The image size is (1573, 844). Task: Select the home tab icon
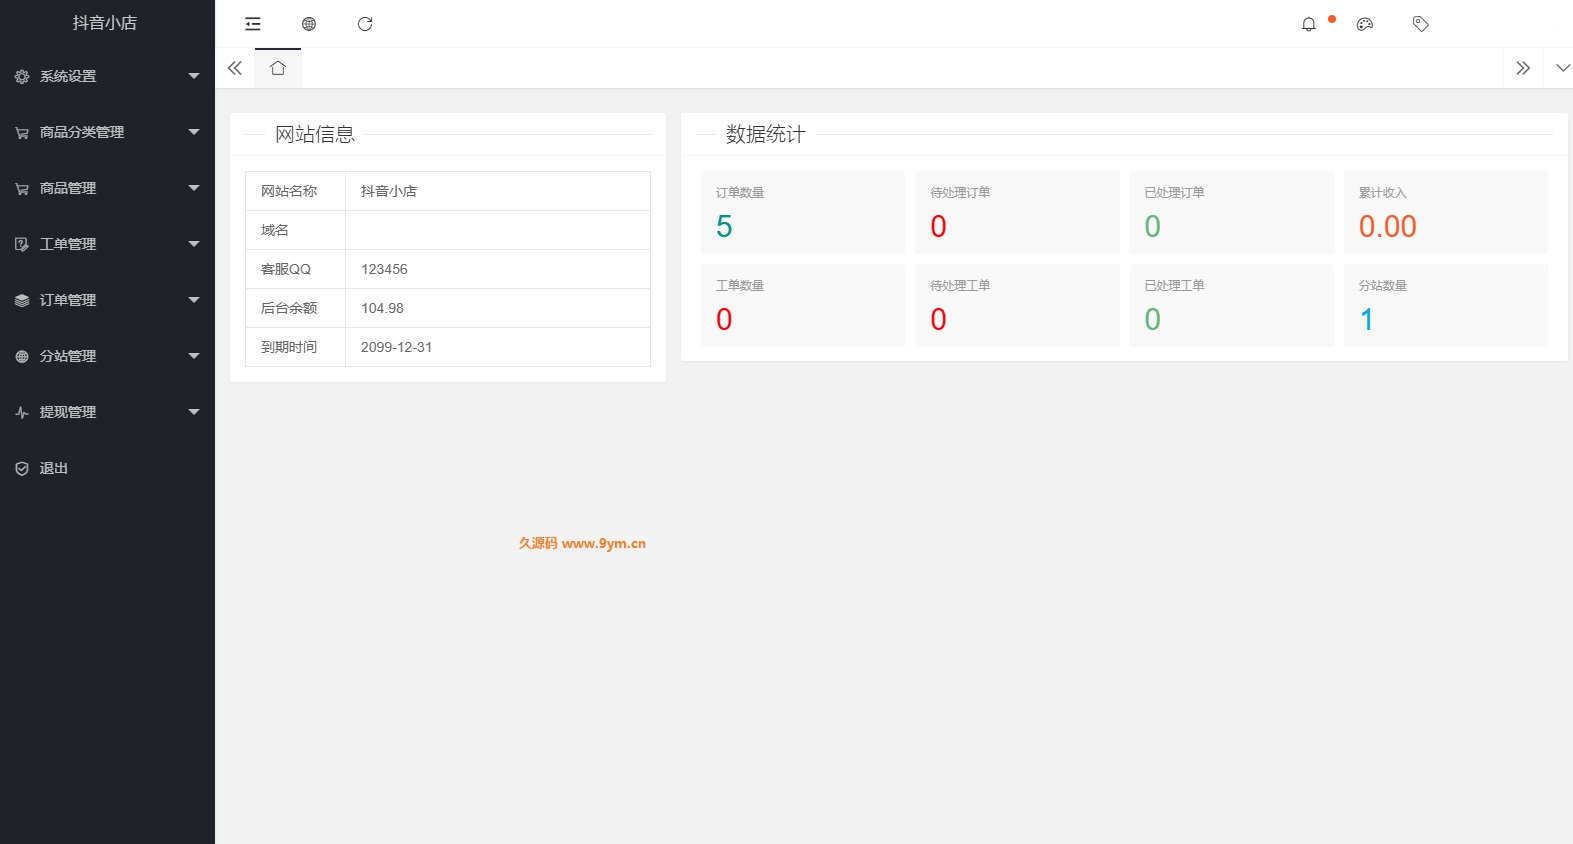278,68
